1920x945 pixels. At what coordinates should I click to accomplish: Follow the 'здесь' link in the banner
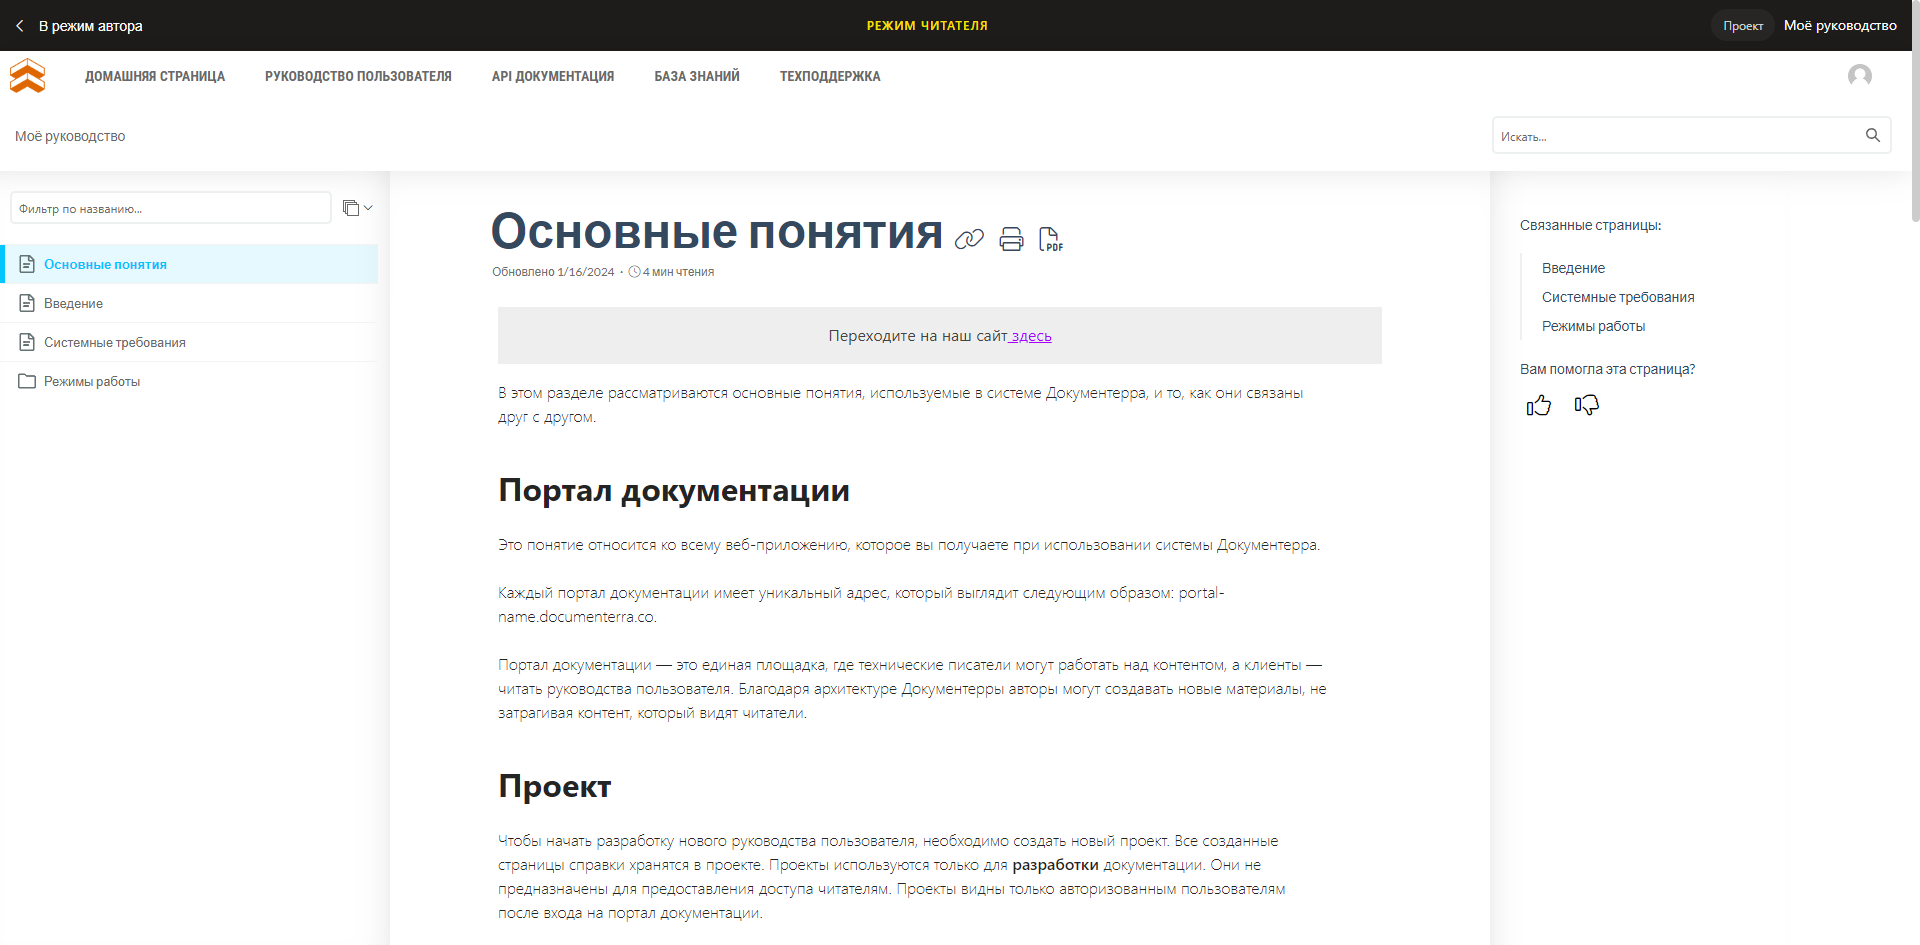pos(1031,336)
